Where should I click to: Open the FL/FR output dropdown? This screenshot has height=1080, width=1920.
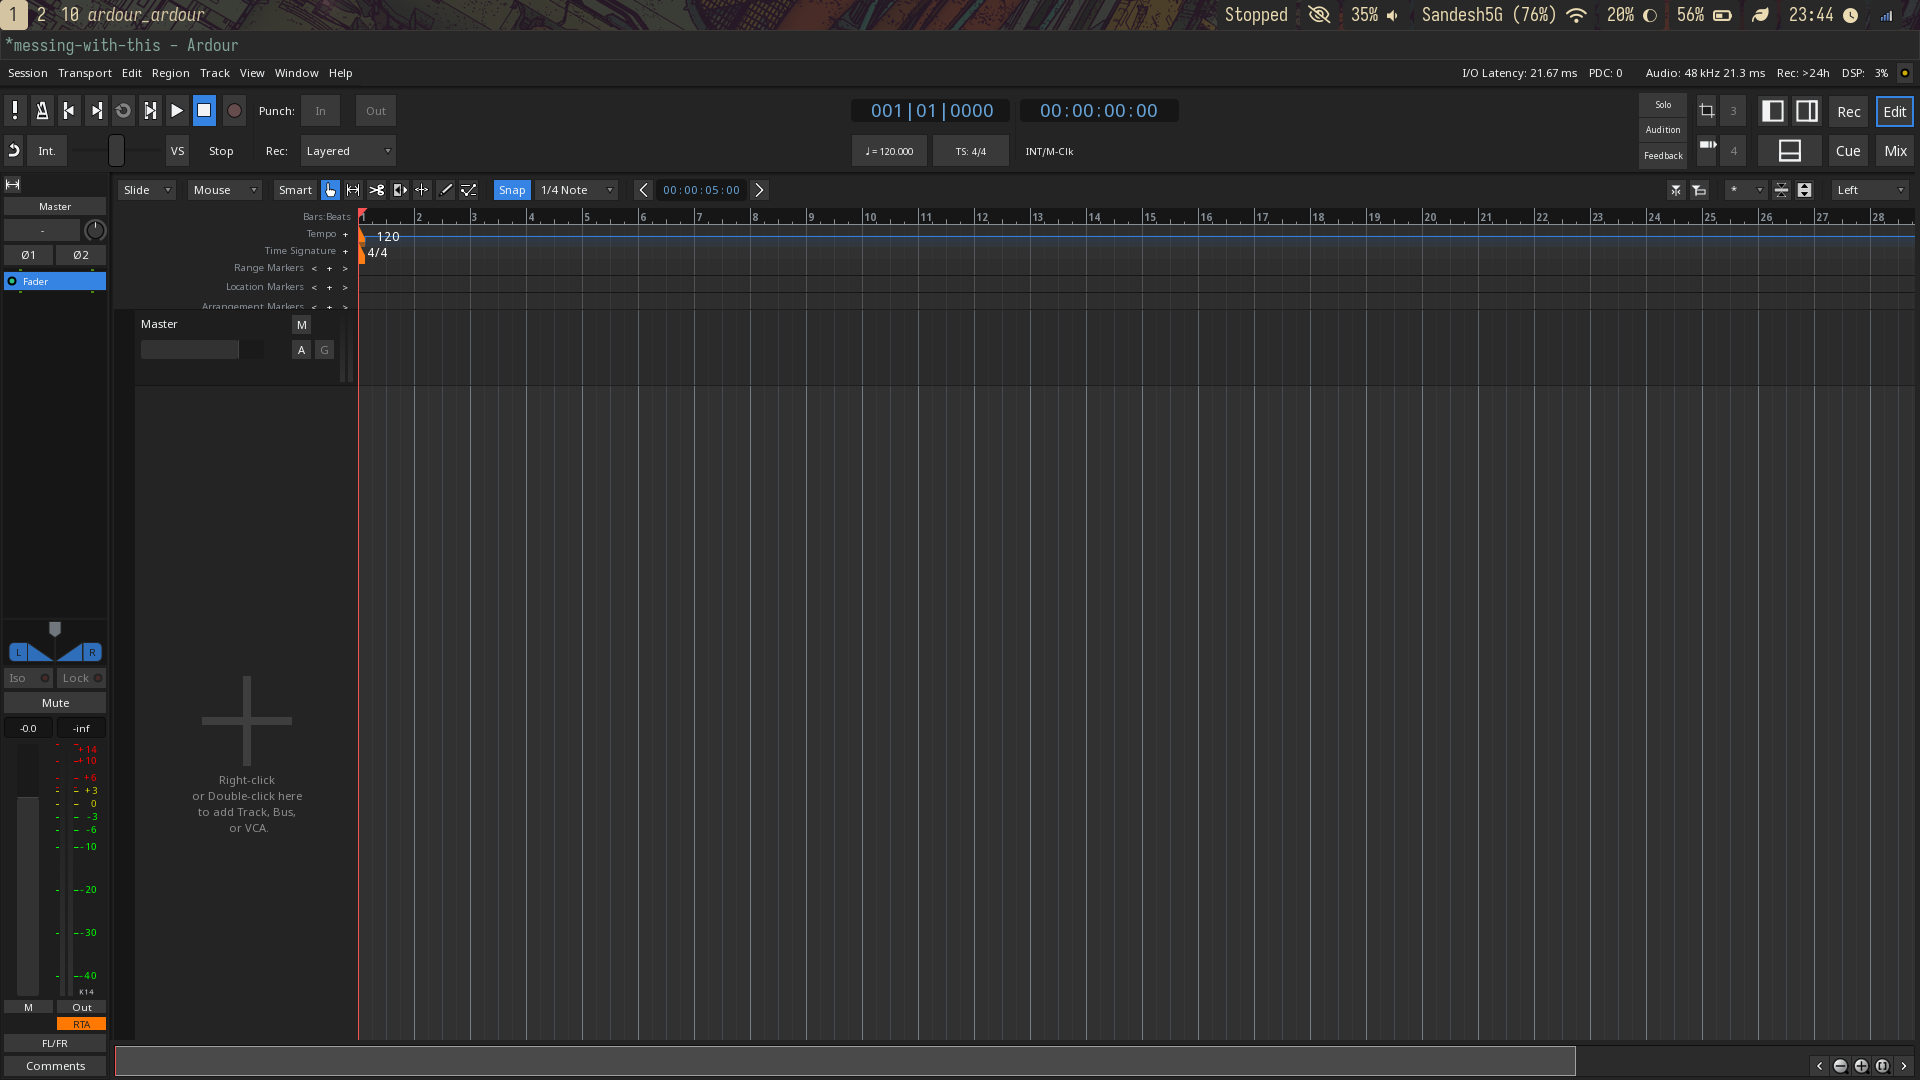(x=55, y=1043)
